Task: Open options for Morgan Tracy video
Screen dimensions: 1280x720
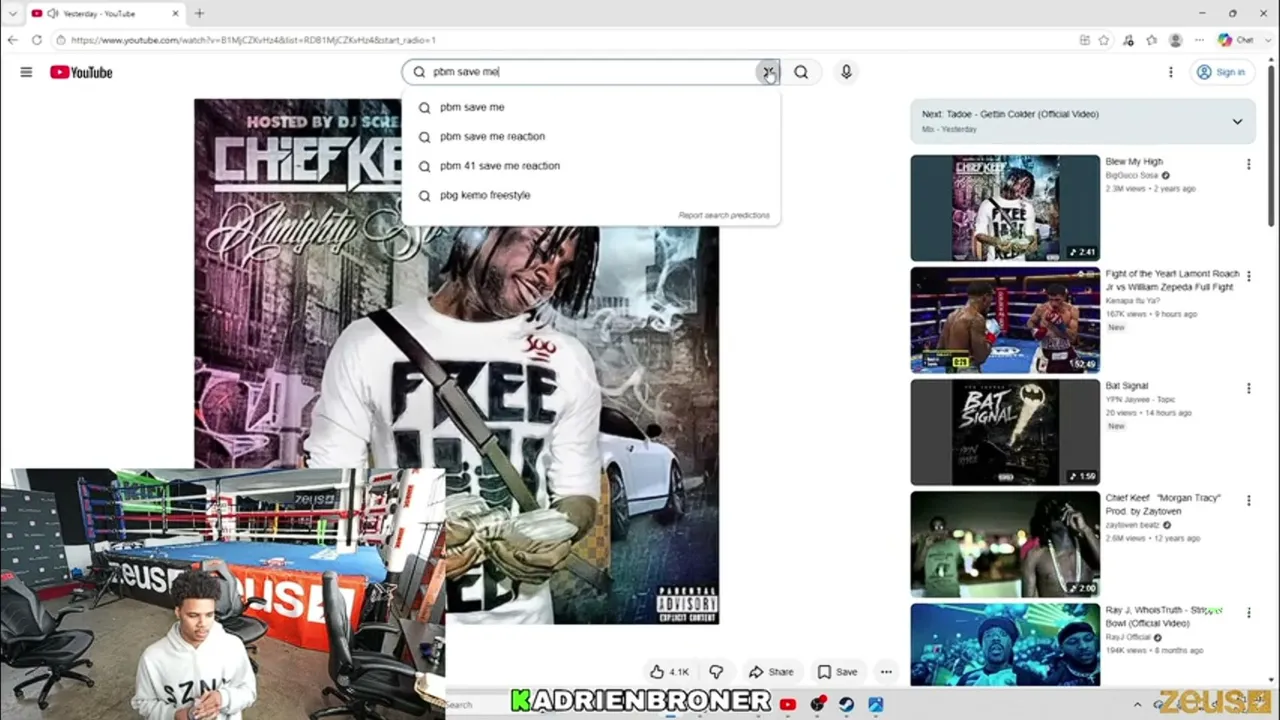Action: [x=1248, y=500]
